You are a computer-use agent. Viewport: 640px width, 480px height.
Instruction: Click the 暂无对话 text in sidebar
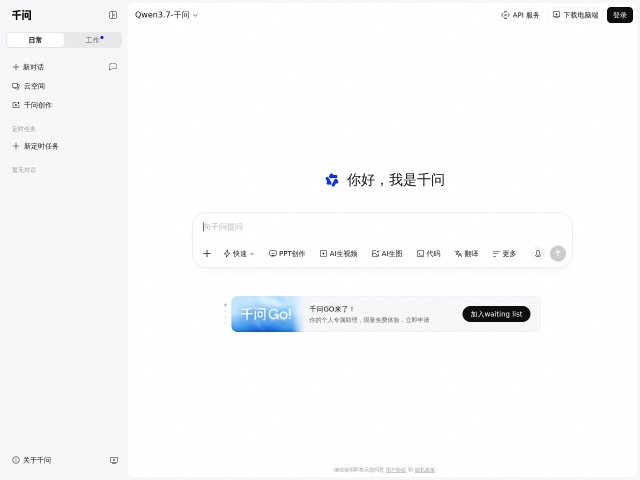24,170
